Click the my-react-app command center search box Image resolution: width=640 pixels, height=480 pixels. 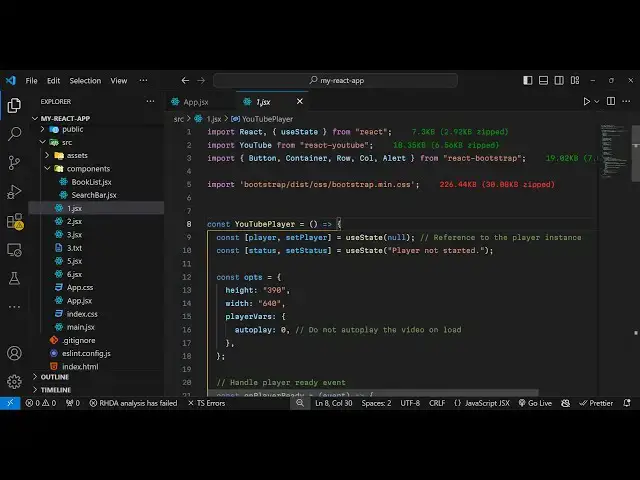(336, 80)
